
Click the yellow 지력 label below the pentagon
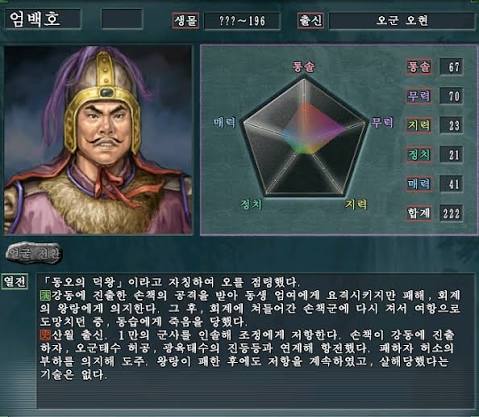356,204
